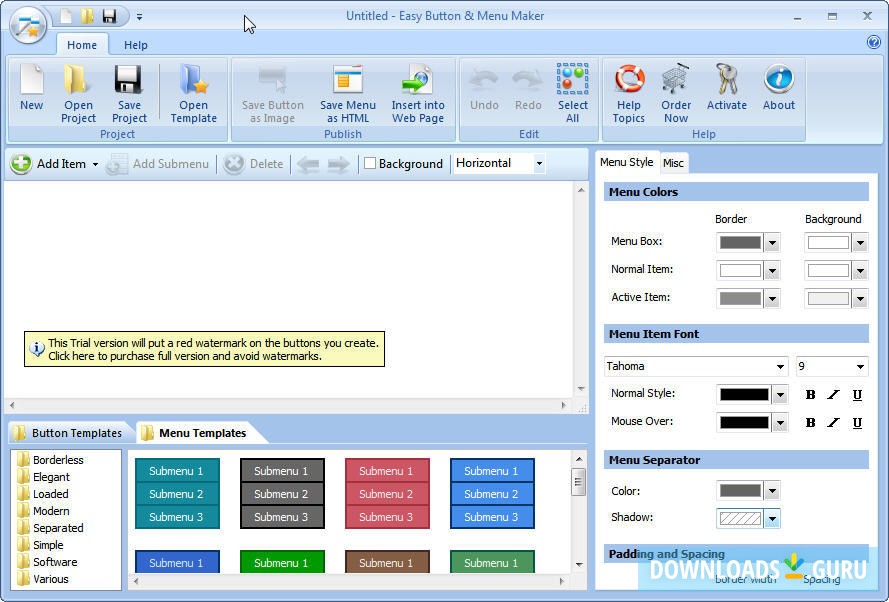Image resolution: width=889 pixels, height=602 pixels.
Task: Click the New project icon
Action: [31, 82]
